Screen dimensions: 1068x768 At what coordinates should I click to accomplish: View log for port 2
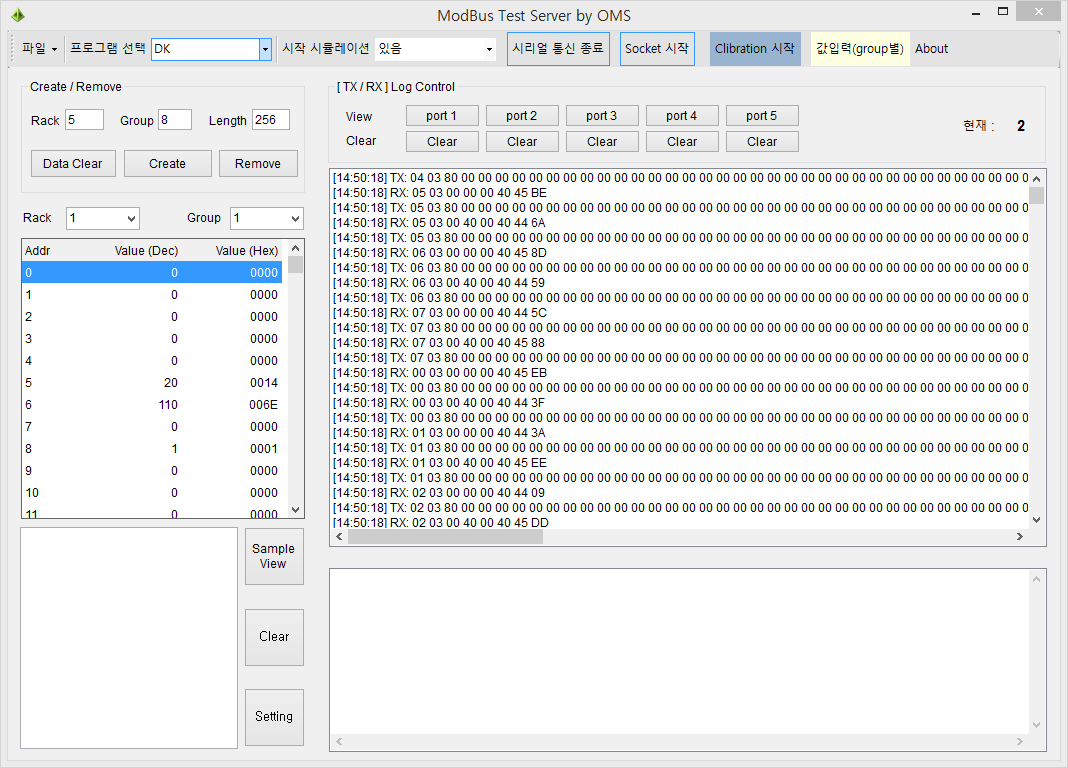pos(522,116)
